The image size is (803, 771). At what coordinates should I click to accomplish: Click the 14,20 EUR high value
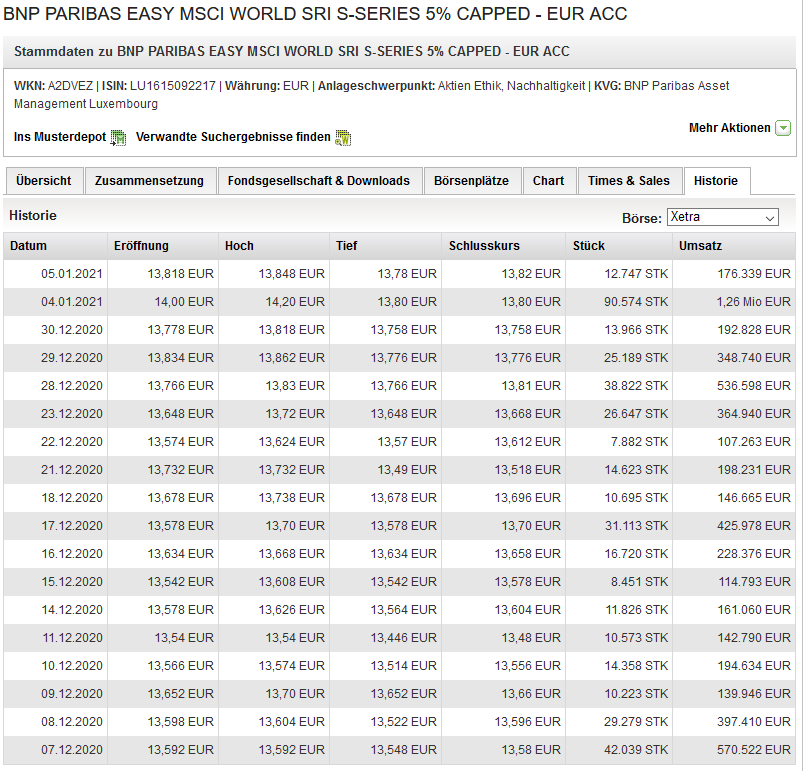pyautogui.click(x=295, y=302)
